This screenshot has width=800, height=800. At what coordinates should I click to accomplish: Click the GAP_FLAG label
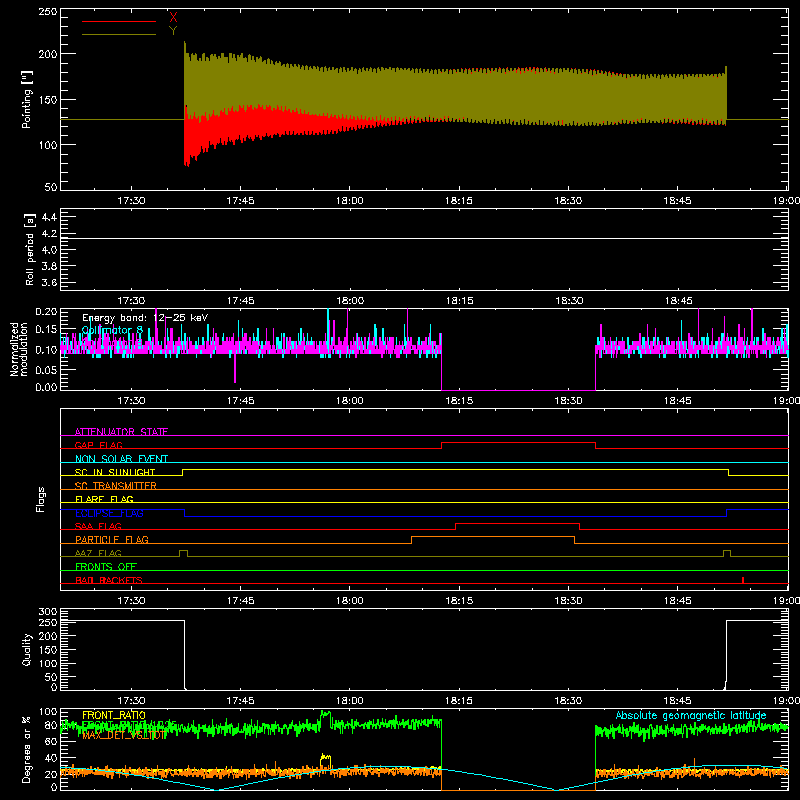(x=98, y=445)
